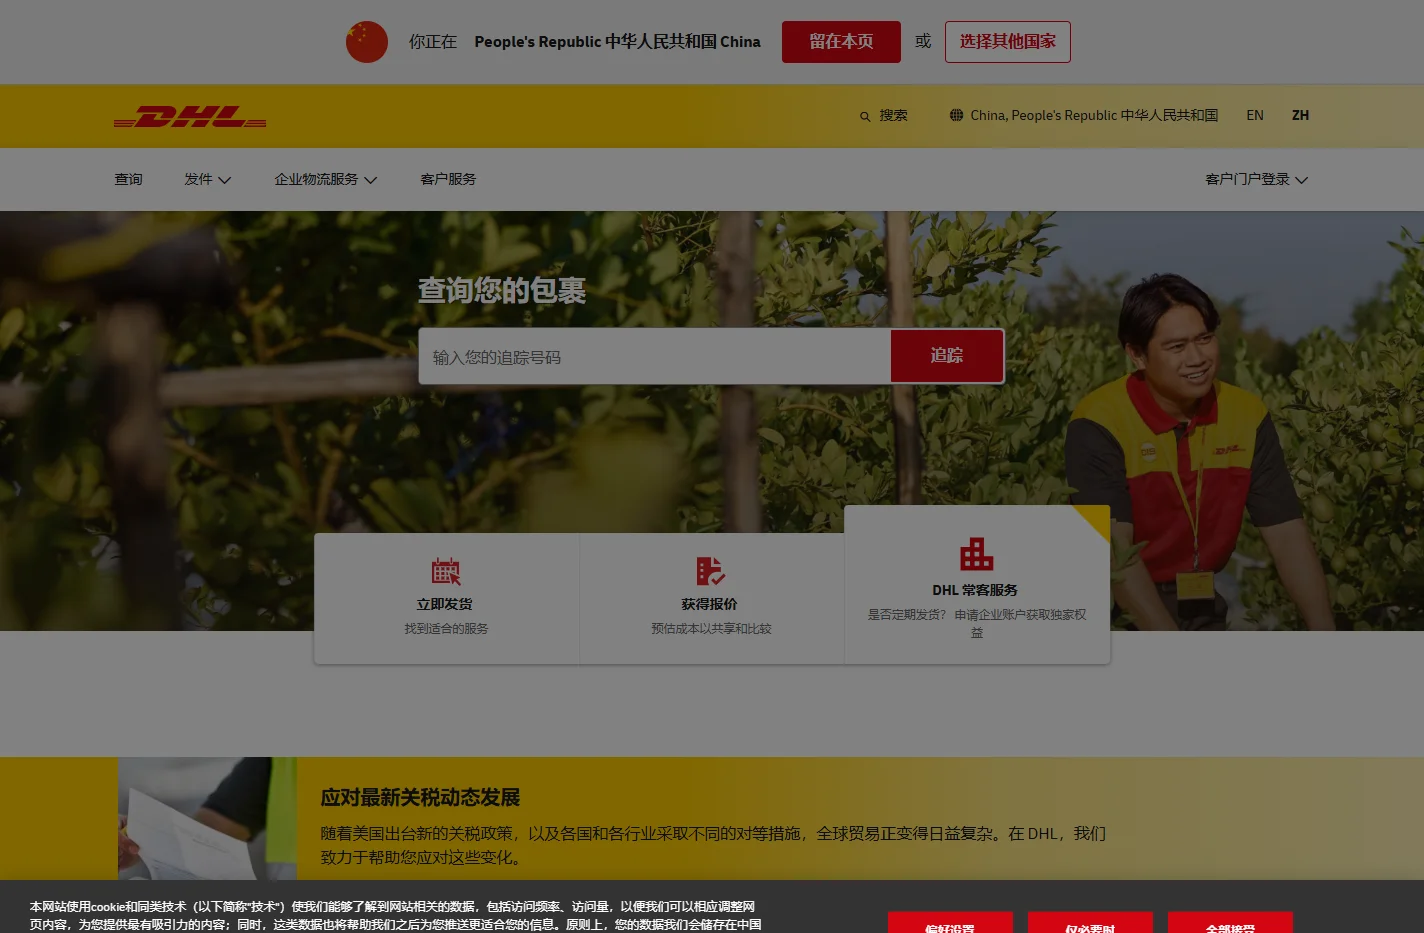
Task: Open the 立即发货 card title
Action: (445, 604)
